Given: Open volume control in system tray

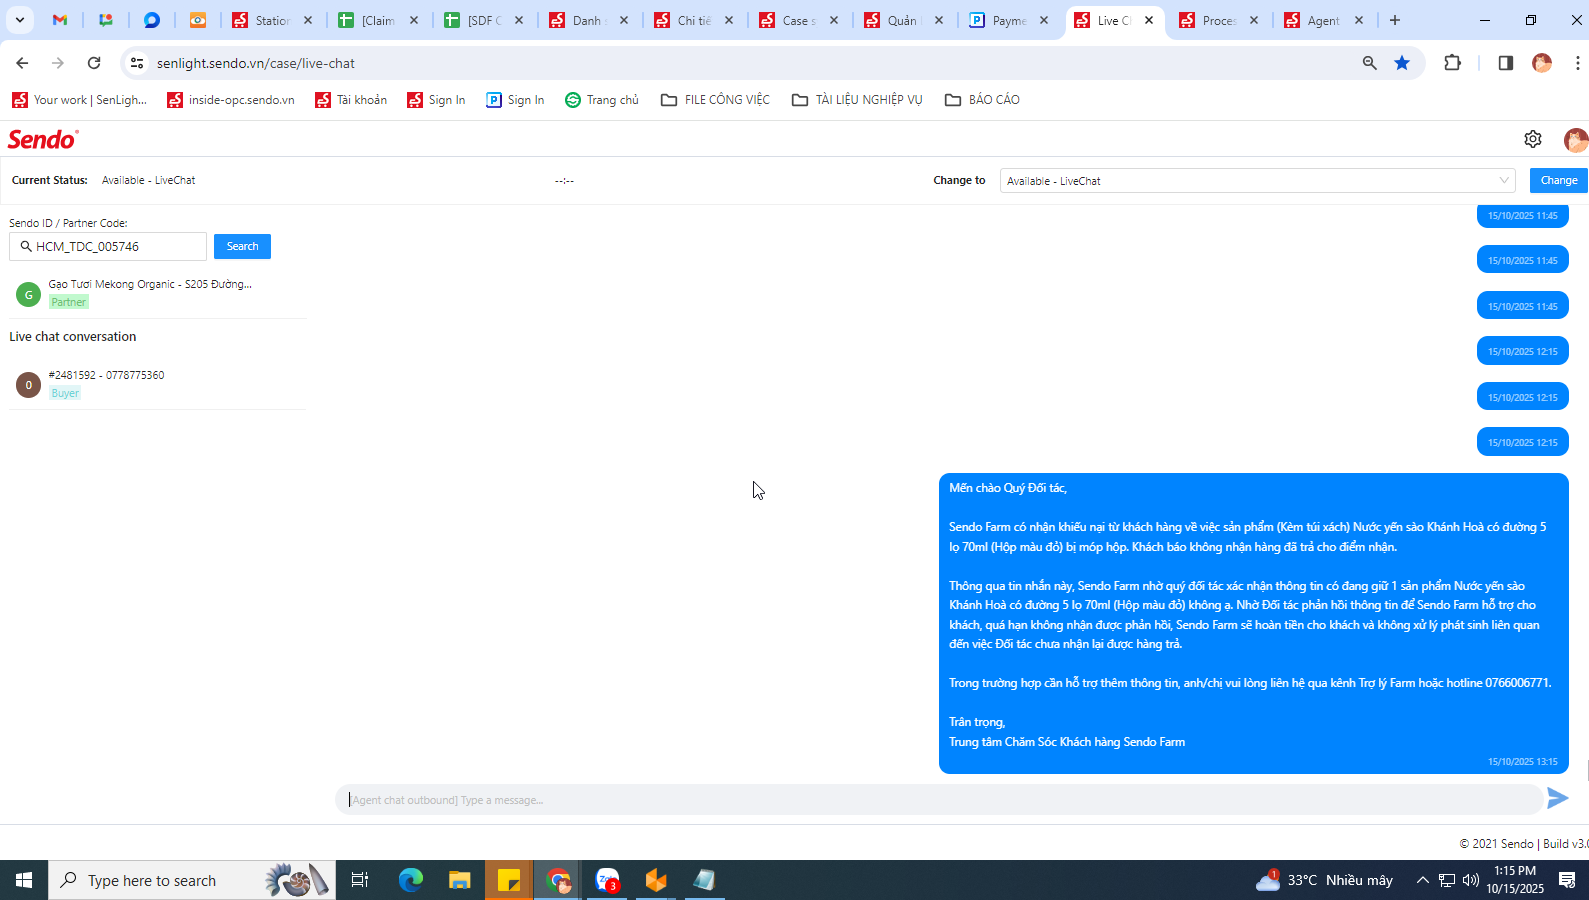Looking at the screenshot, I should [1471, 880].
